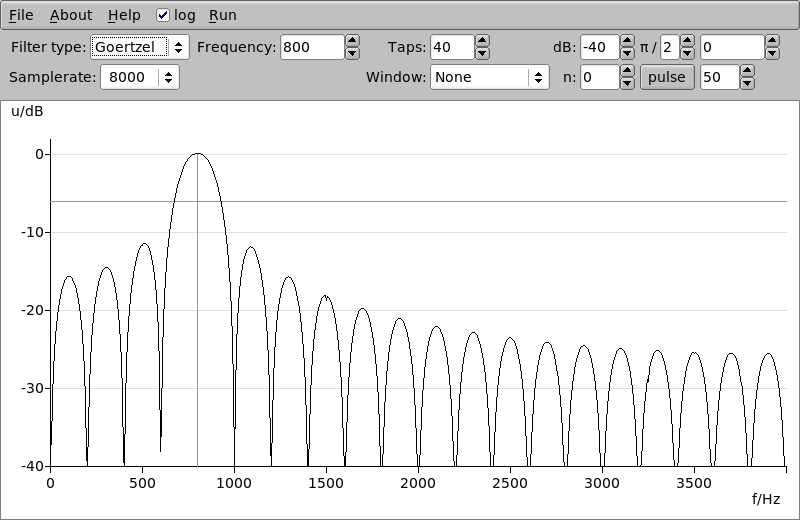Open the File menu
800x520 pixels.
click(x=21, y=15)
